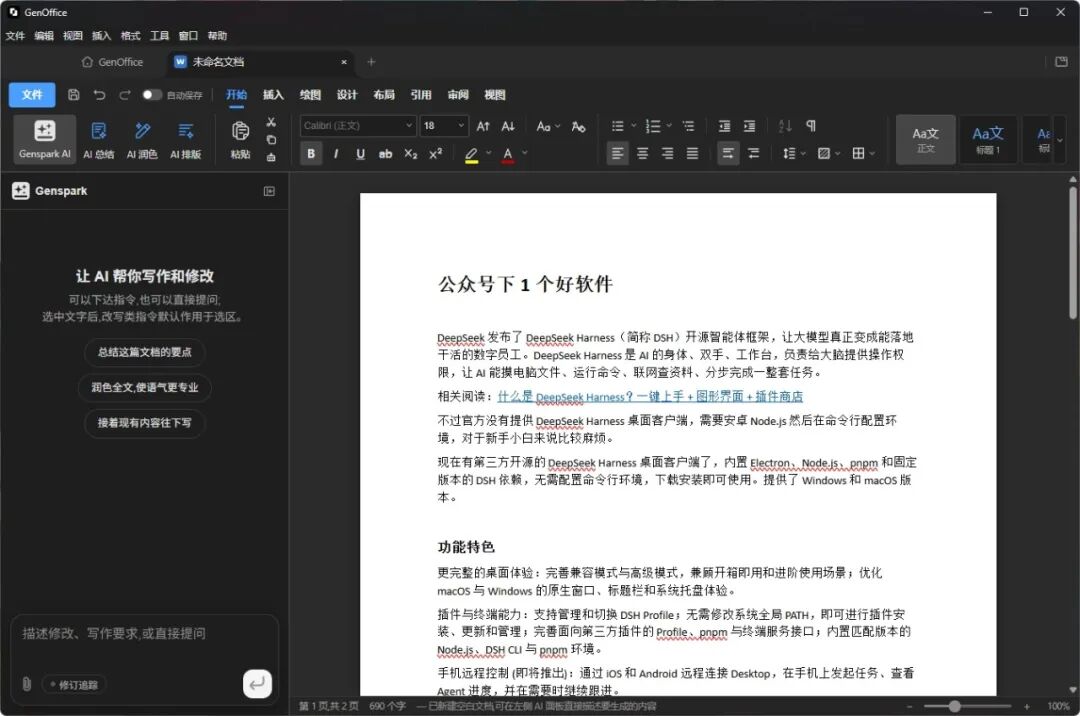Apply the AI 润色 polish tool

pos(142,140)
